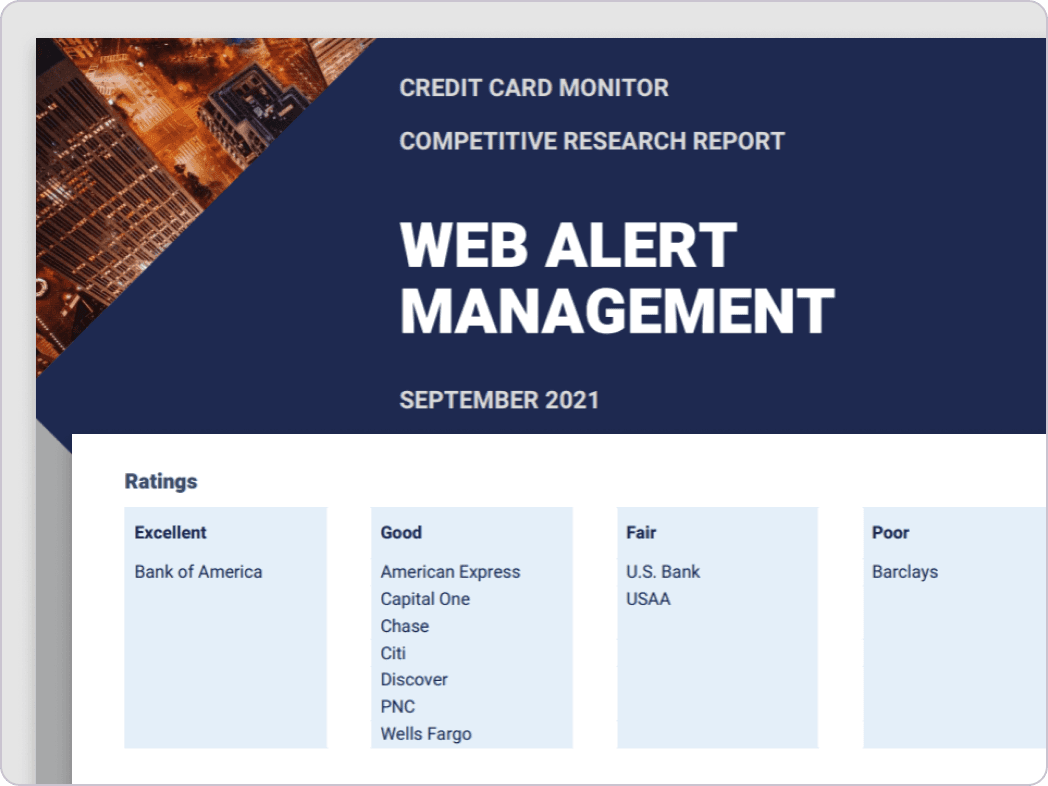
Task: Click the 'Ratings' section heading
Action: point(161,481)
